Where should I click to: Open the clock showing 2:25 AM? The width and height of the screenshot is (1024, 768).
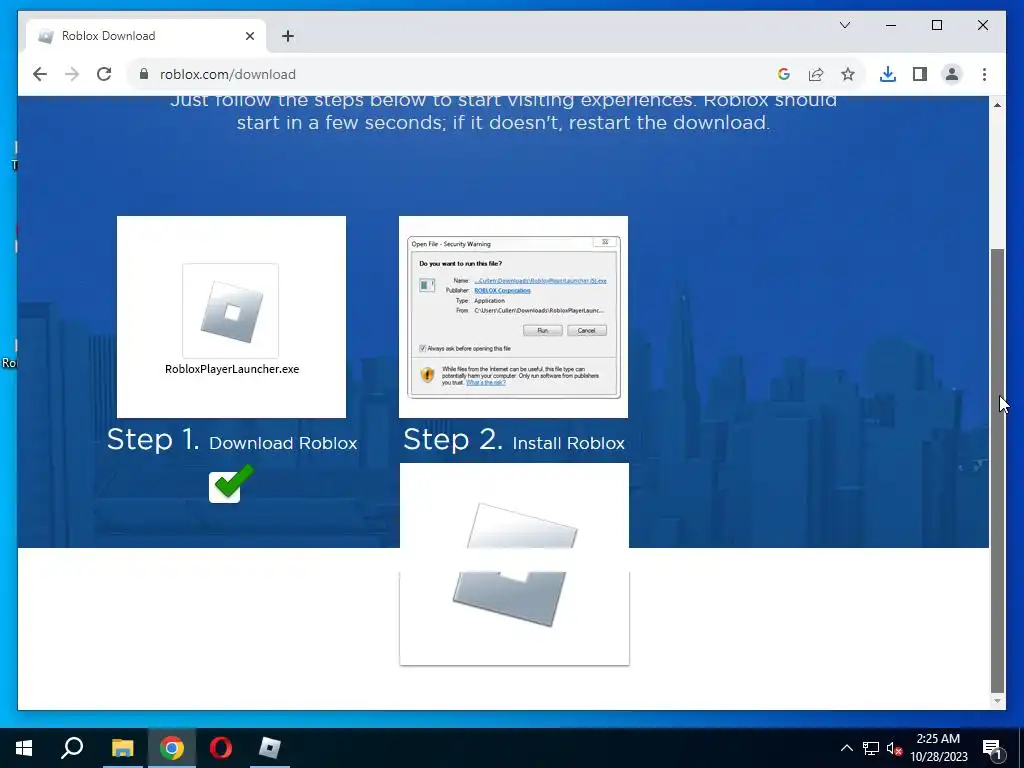[x=938, y=748]
